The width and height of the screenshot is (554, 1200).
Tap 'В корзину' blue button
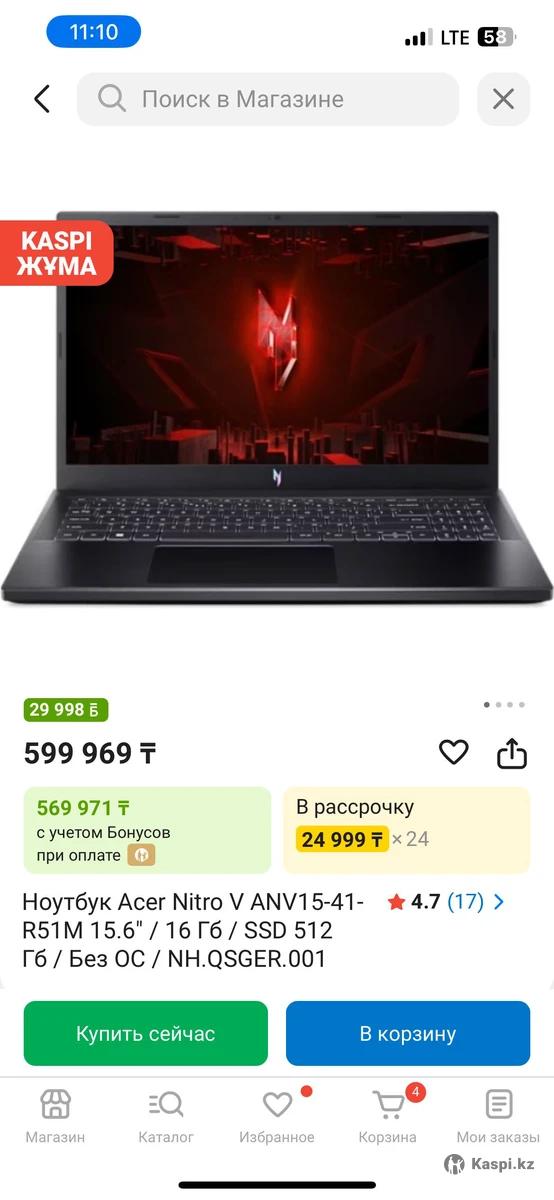[x=408, y=1033]
